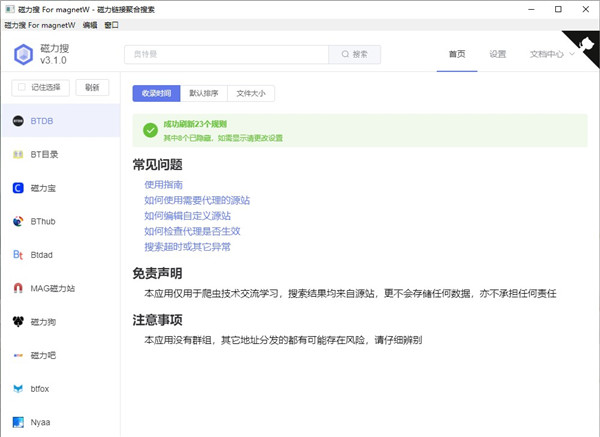Open the 窗口 menu
The width and height of the screenshot is (600, 437).
pyautogui.click(x=111, y=25)
